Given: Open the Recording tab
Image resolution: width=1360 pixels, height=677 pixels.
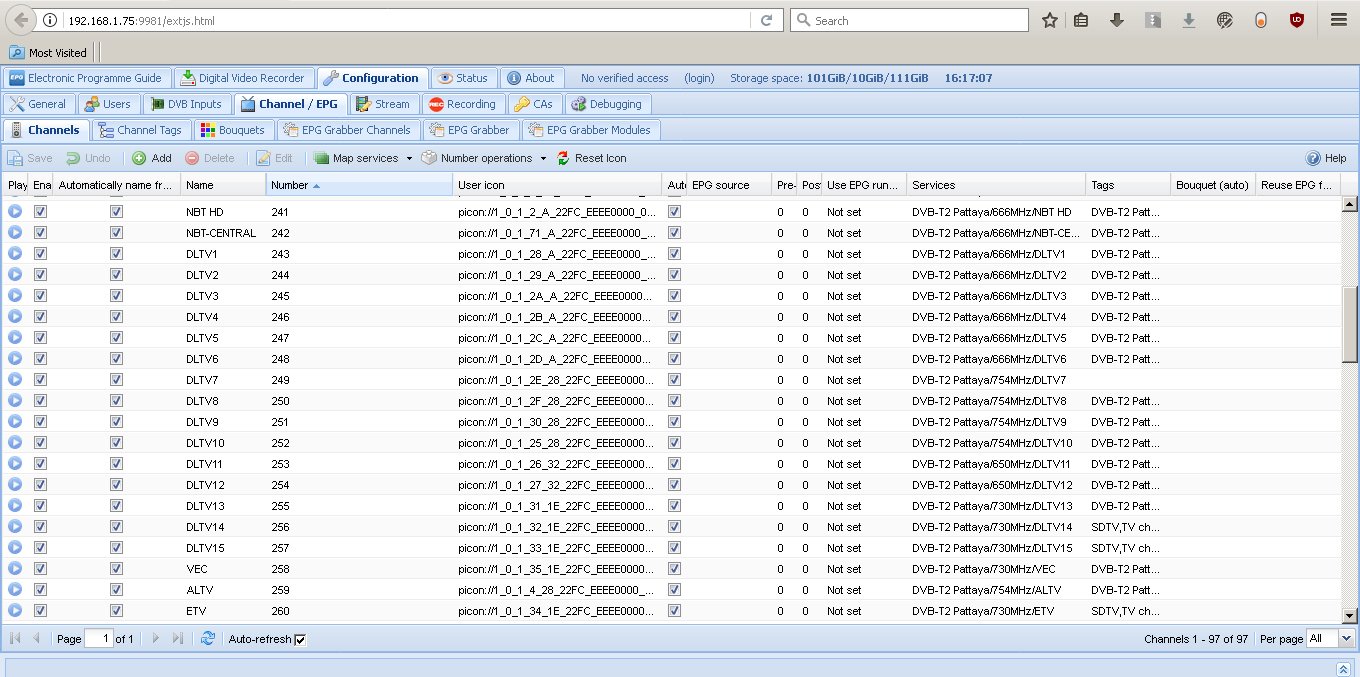Looking at the screenshot, I should [462, 104].
